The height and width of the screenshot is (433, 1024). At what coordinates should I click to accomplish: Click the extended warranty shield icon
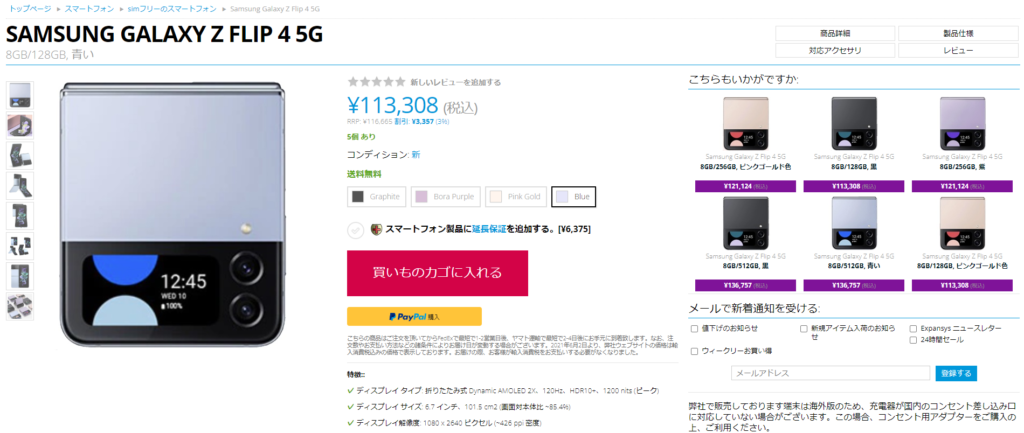click(376, 229)
